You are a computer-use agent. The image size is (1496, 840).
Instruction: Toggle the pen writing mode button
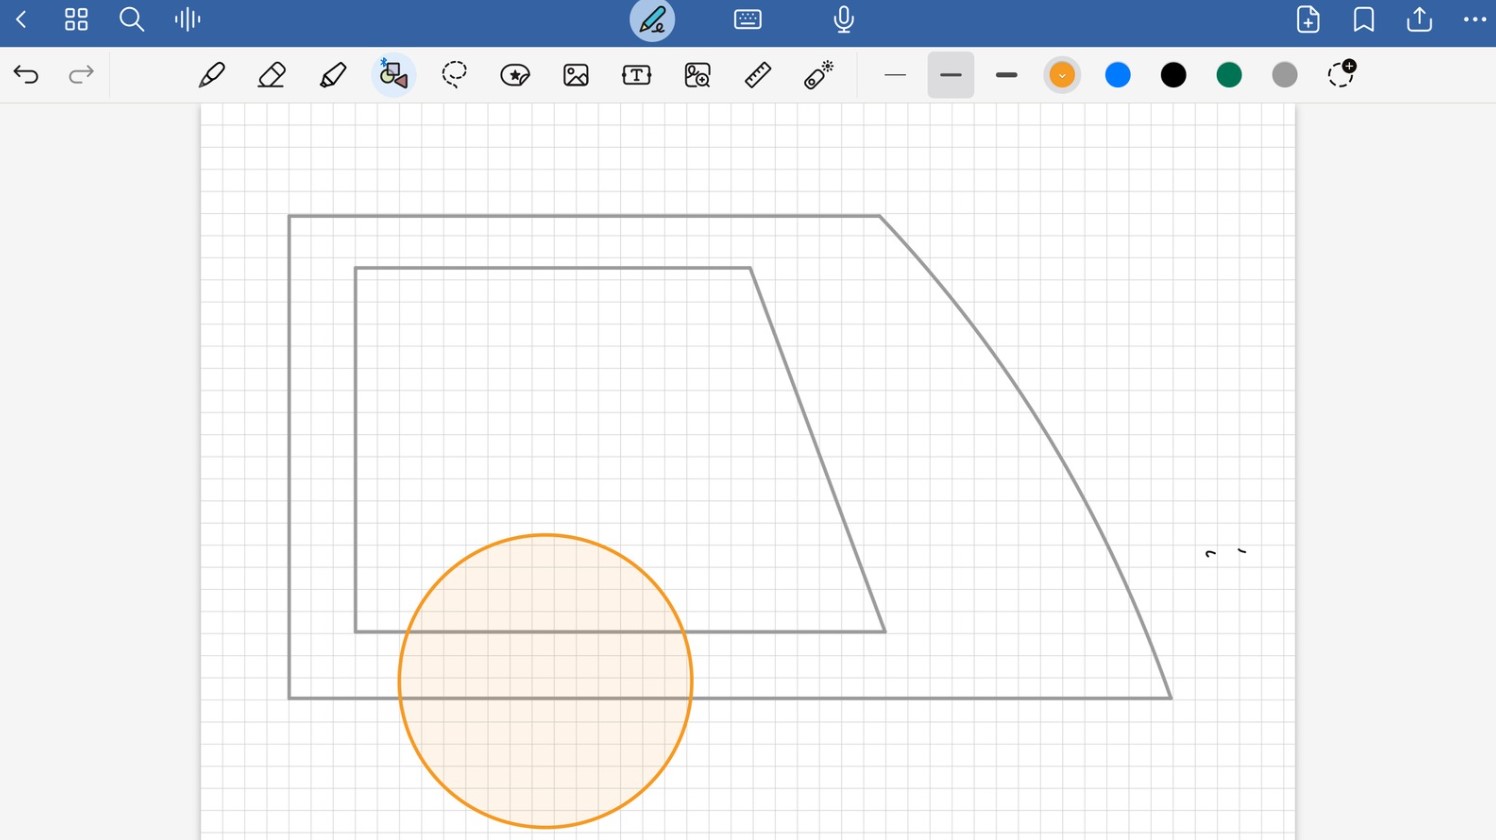click(x=652, y=20)
